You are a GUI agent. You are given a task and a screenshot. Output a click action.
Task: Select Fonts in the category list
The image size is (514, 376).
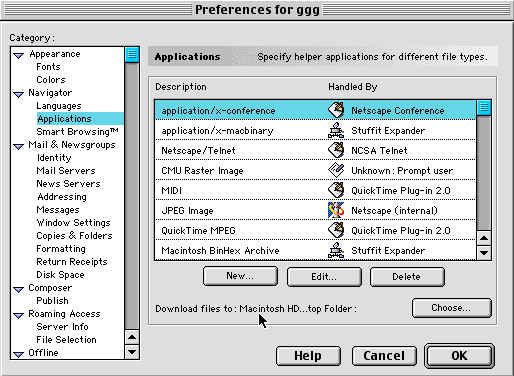tap(48, 67)
